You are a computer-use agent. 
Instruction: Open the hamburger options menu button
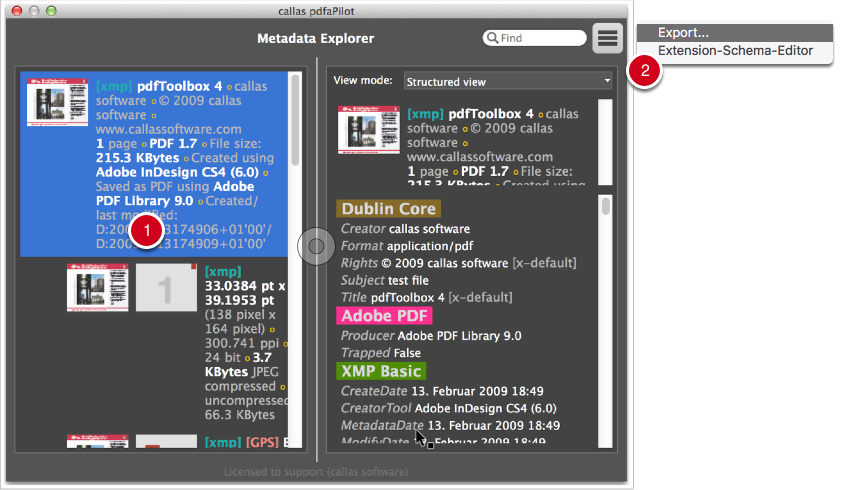click(x=607, y=38)
